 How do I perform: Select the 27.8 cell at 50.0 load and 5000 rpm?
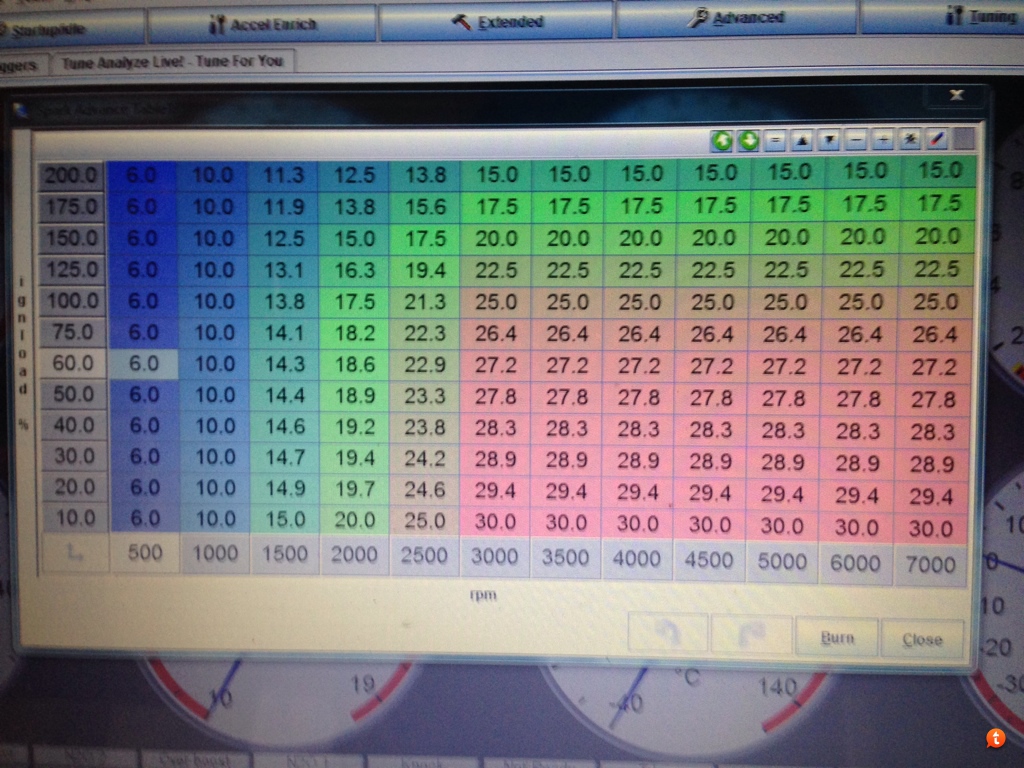point(784,398)
